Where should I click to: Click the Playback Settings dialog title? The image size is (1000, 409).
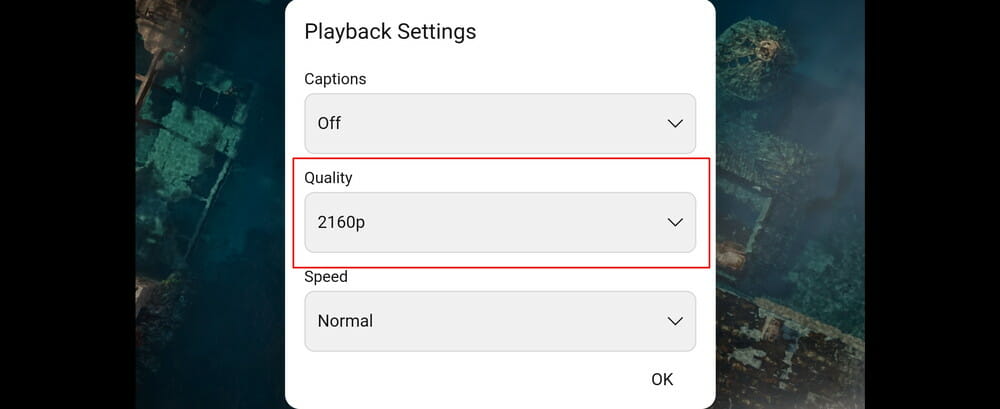[390, 32]
